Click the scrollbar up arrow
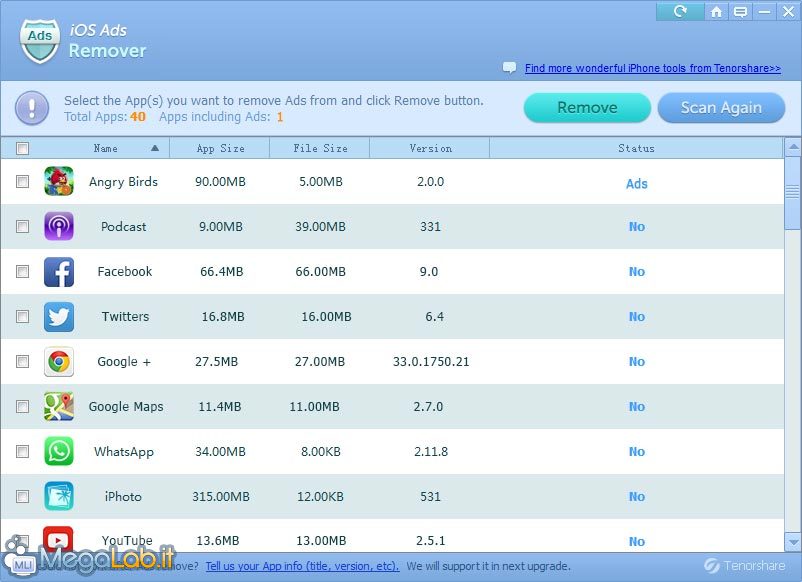Screen dimensions: 802x582 793,147
